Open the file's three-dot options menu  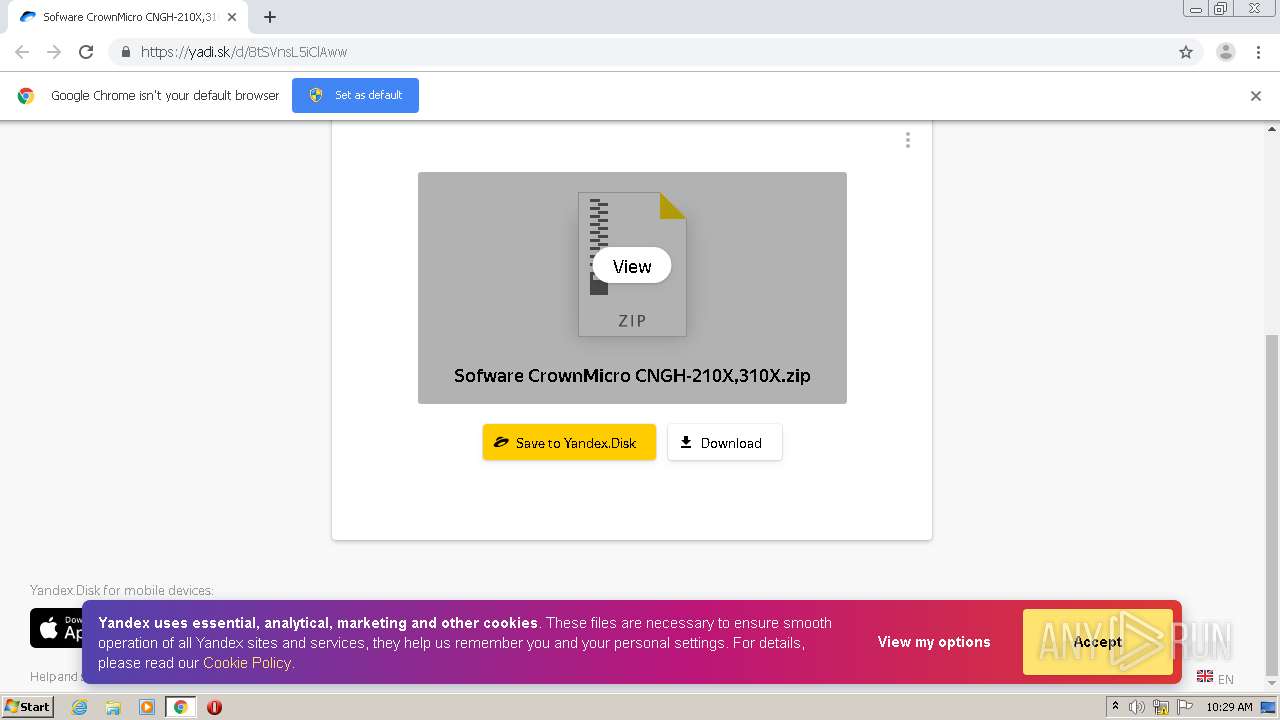pyautogui.click(x=908, y=141)
